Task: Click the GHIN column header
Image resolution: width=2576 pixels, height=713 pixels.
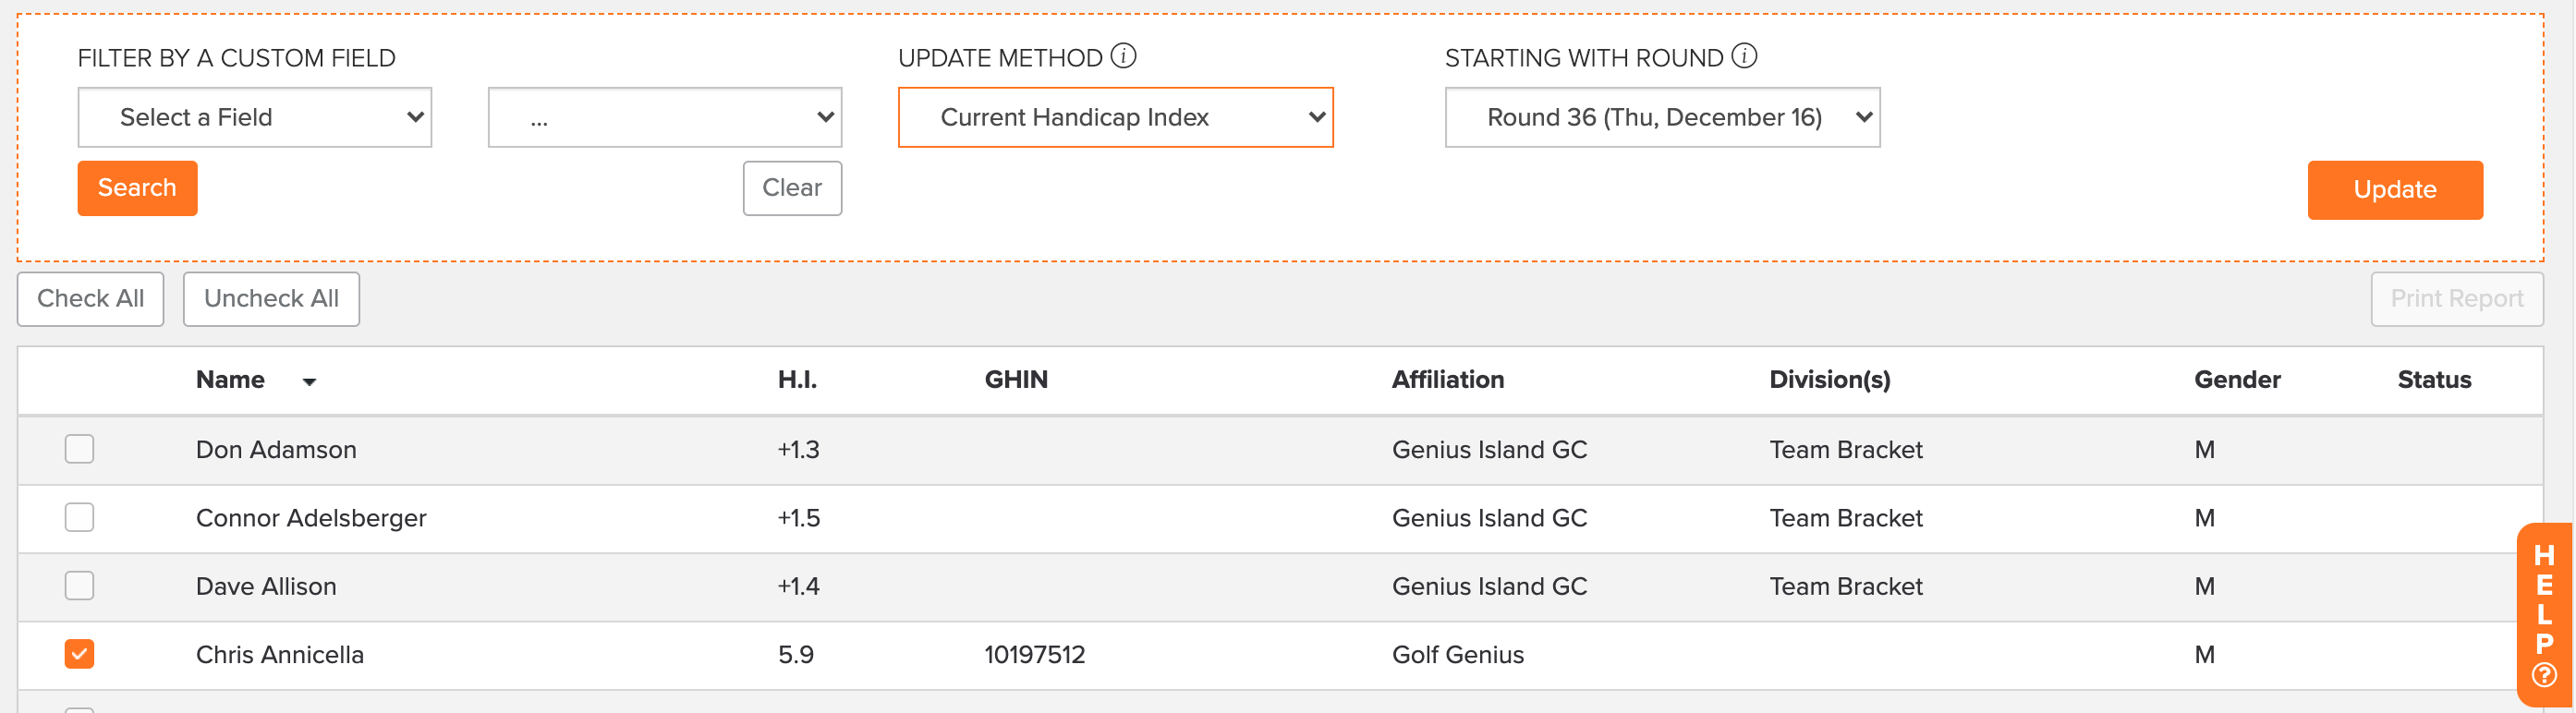Action: pyautogui.click(x=1016, y=380)
